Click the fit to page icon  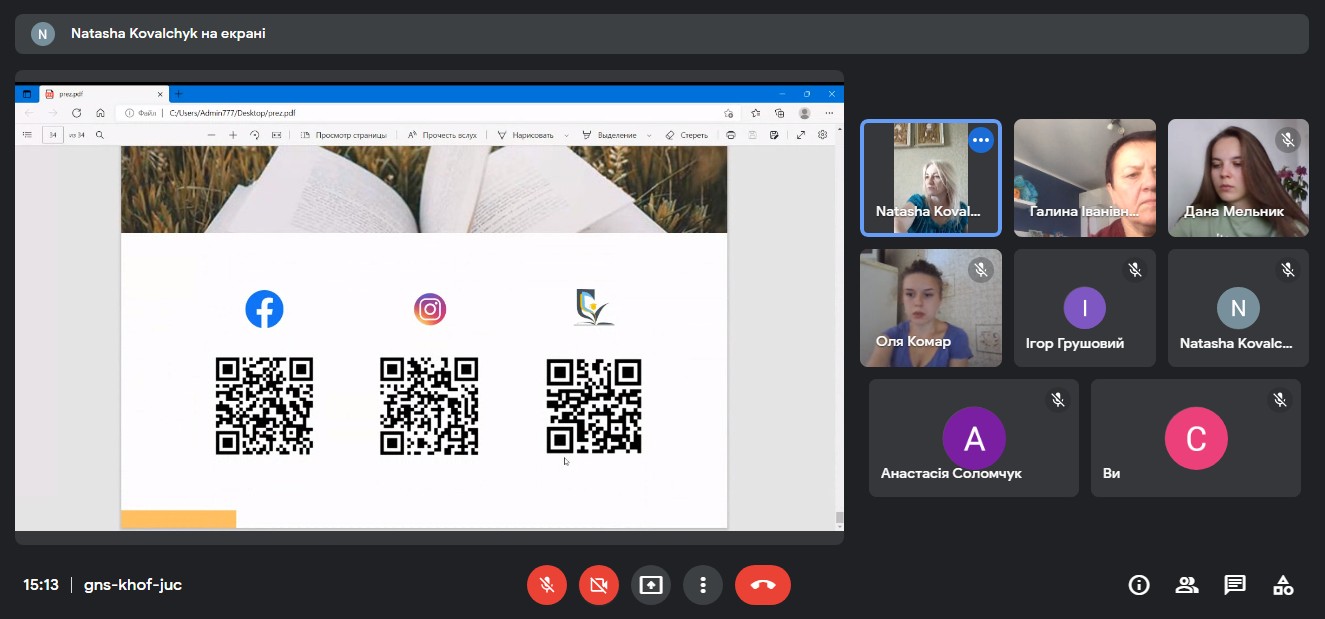coord(277,134)
